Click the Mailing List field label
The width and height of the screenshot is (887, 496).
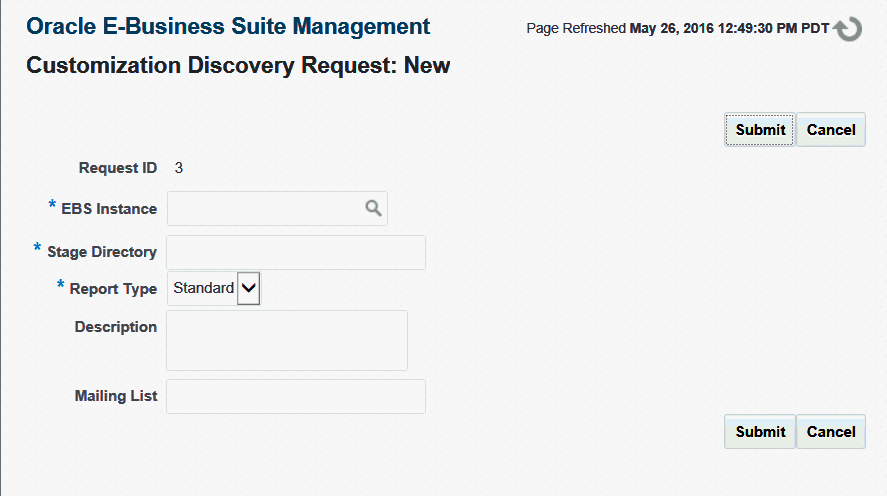point(116,396)
